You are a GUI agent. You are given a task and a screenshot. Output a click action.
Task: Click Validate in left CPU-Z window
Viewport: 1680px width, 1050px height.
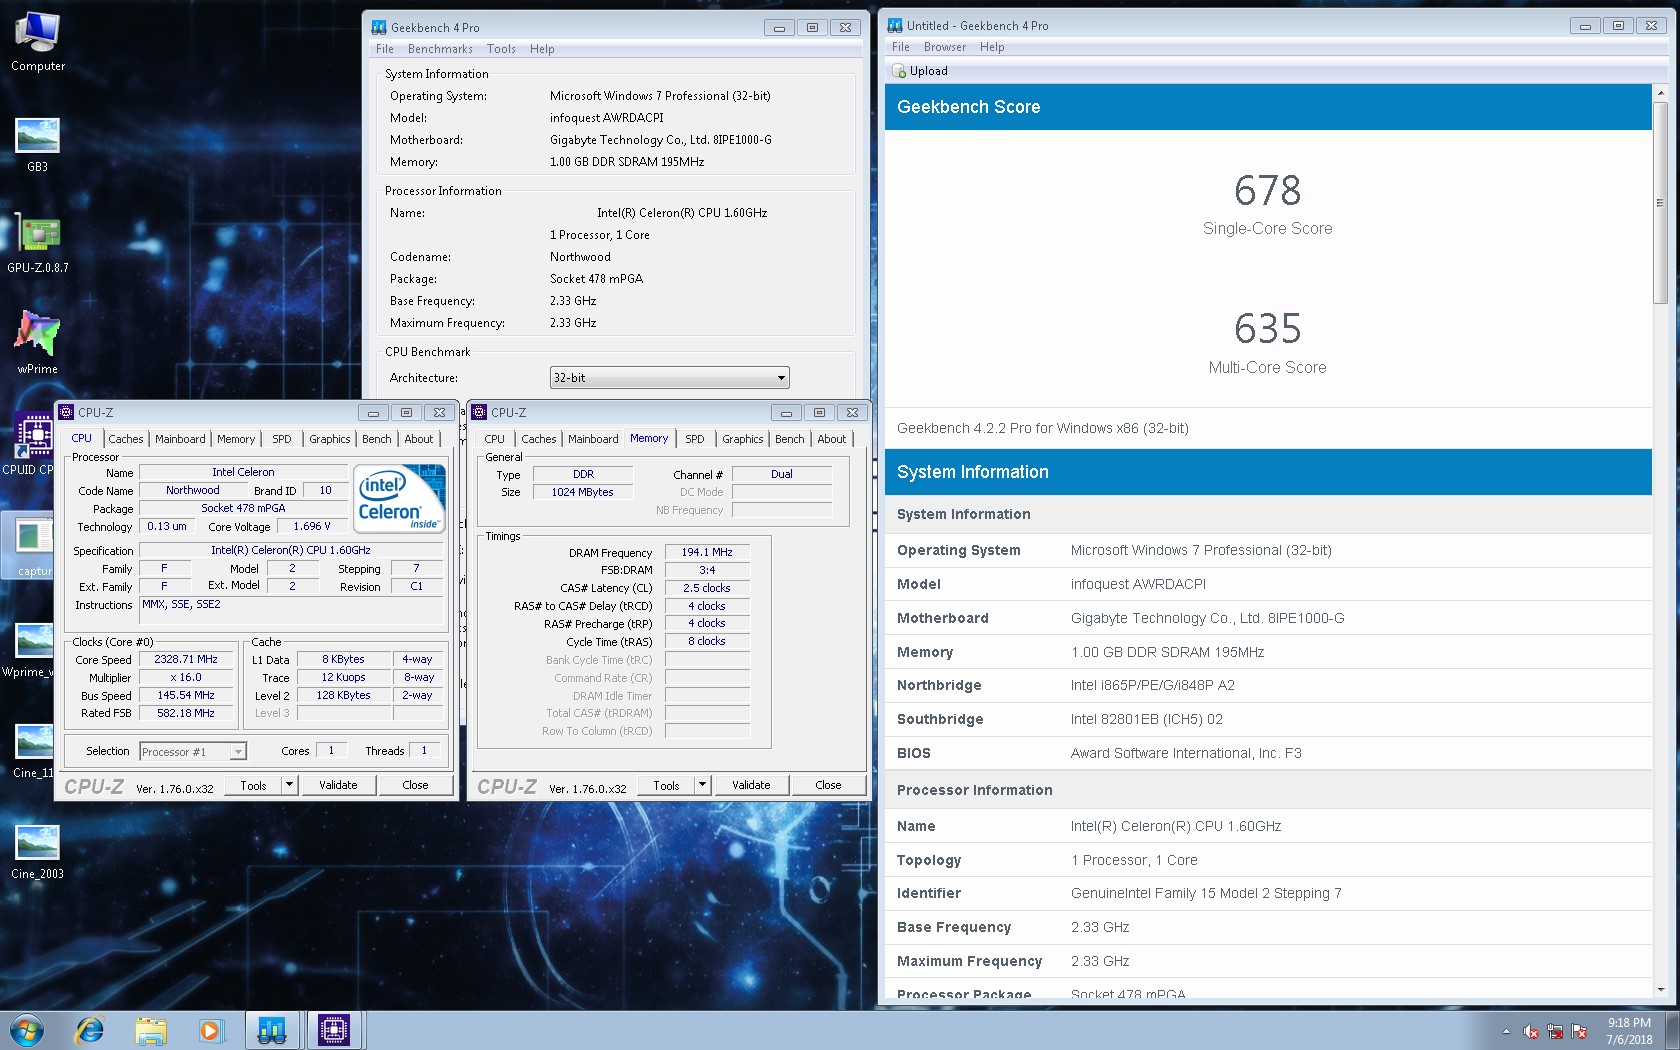pos(338,785)
